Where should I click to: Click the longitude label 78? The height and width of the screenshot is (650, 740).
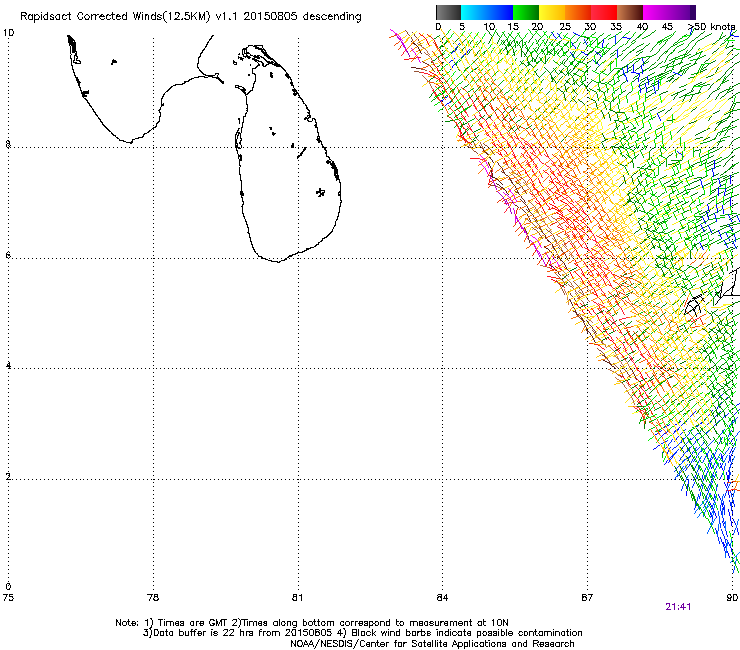tap(153, 598)
